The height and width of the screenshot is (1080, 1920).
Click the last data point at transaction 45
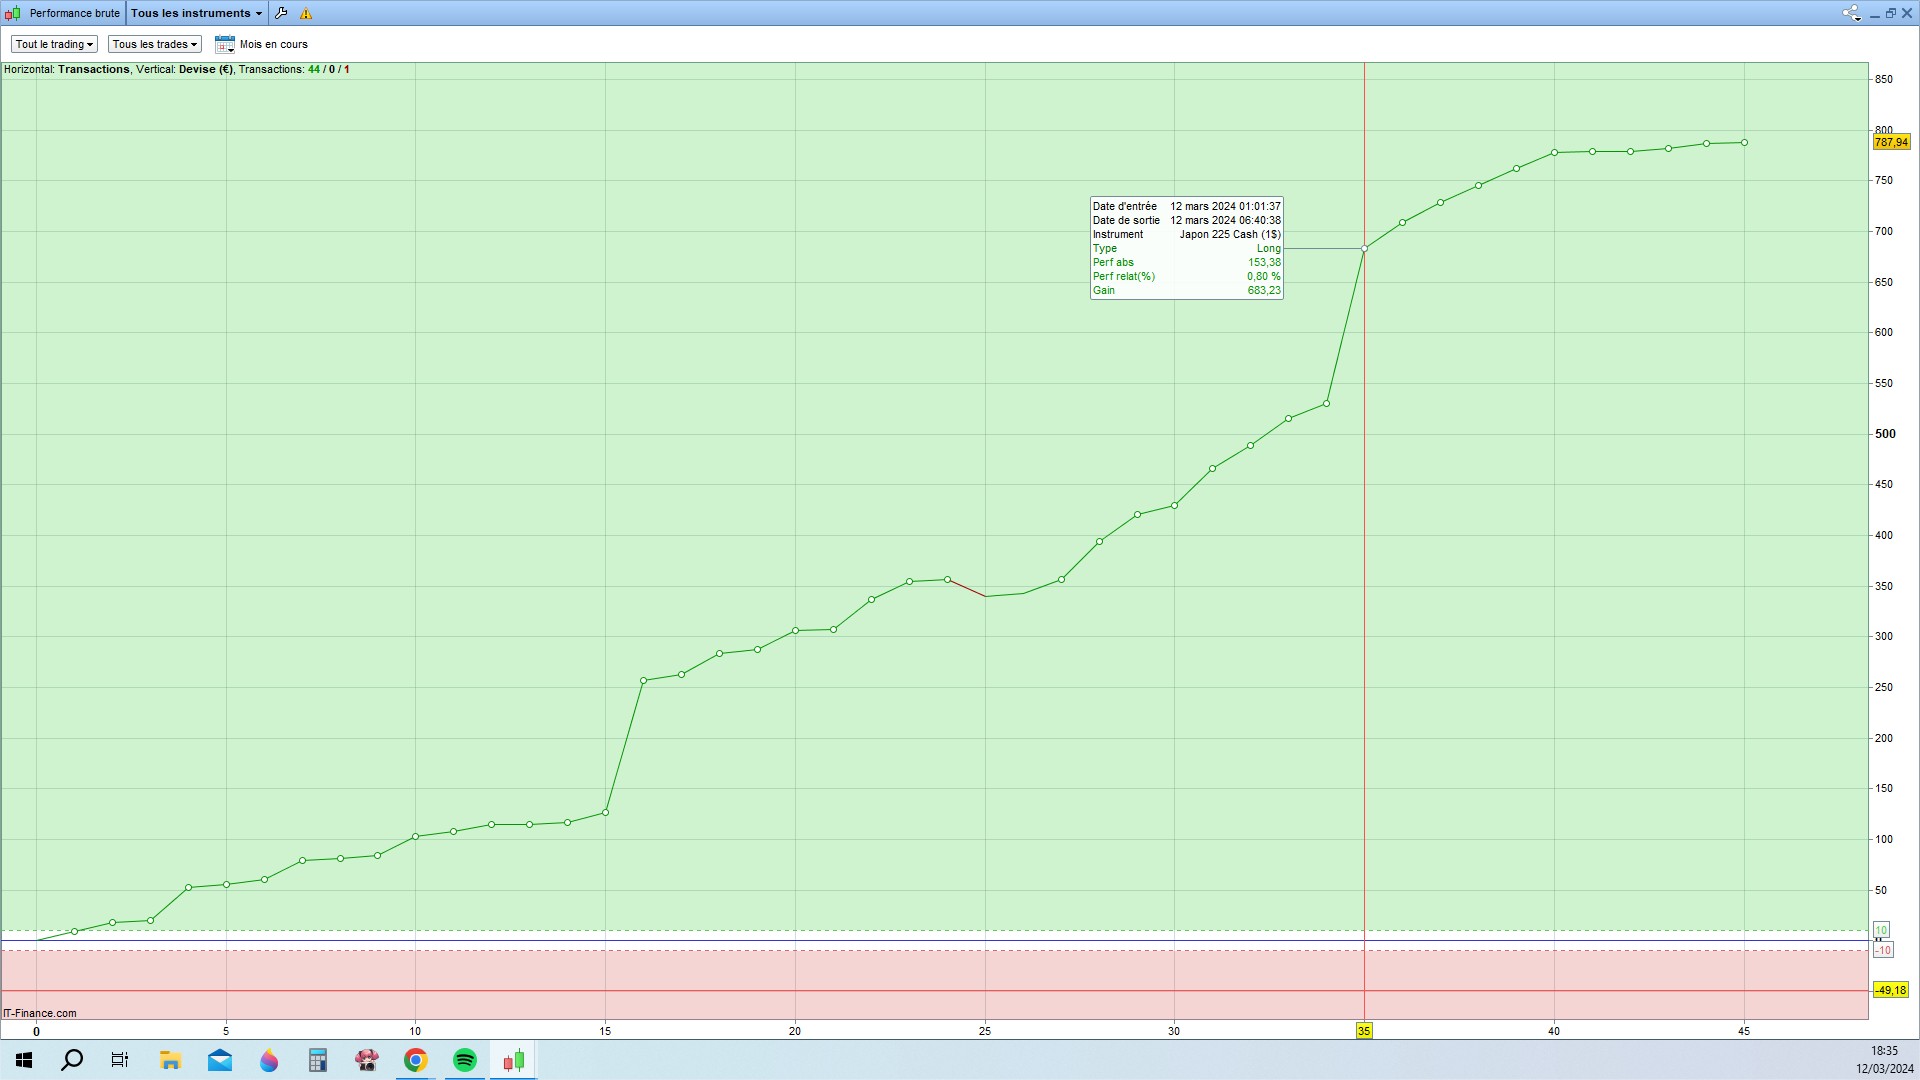click(1744, 143)
